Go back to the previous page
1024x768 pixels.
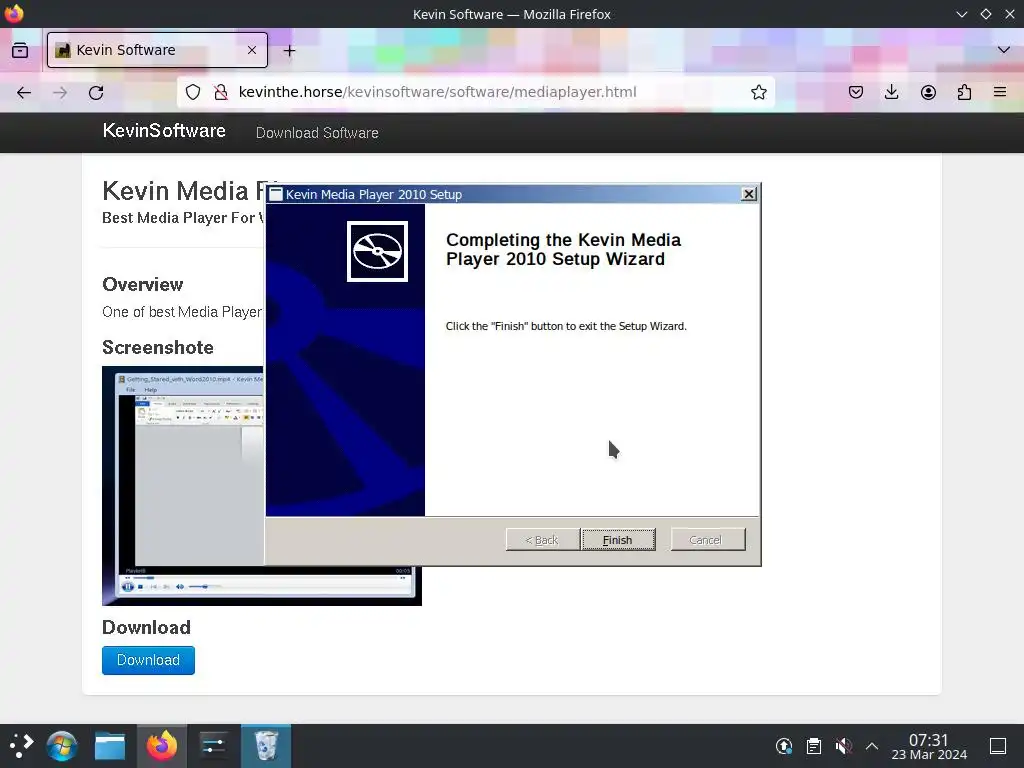(x=24, y=92)
